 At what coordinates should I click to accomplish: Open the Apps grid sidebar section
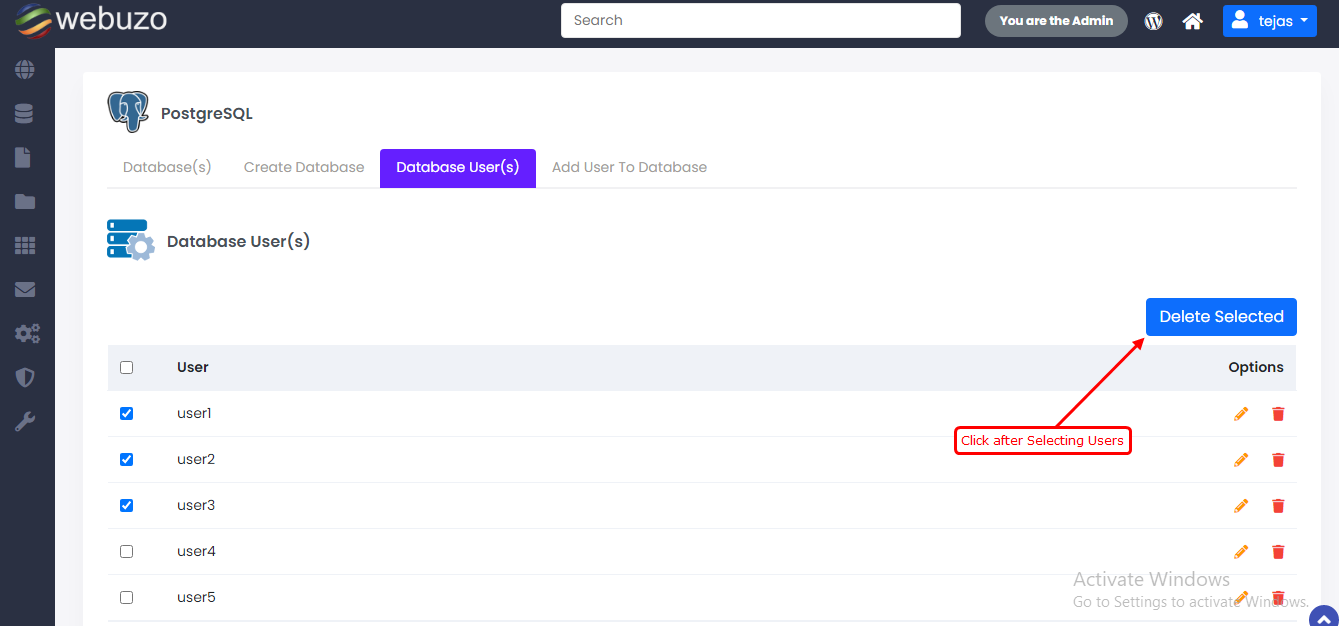pos(24,245)
